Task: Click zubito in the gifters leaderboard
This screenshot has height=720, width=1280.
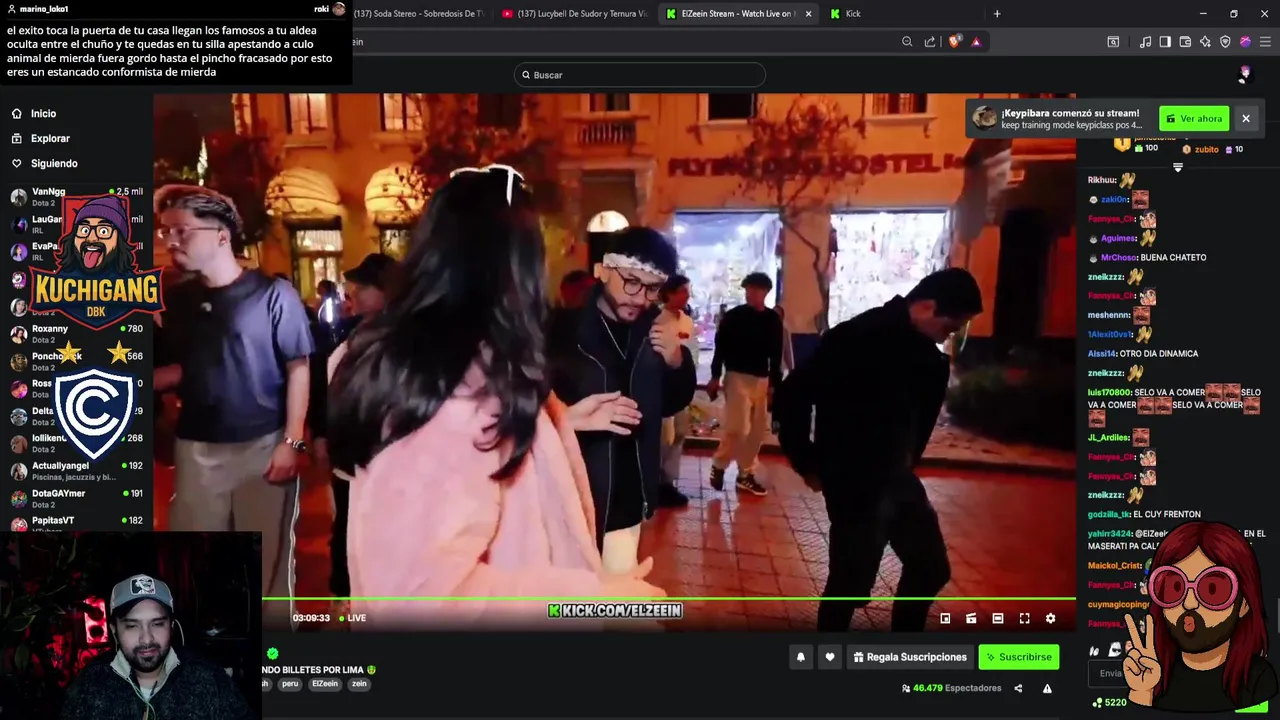Action: (1207, 150)
